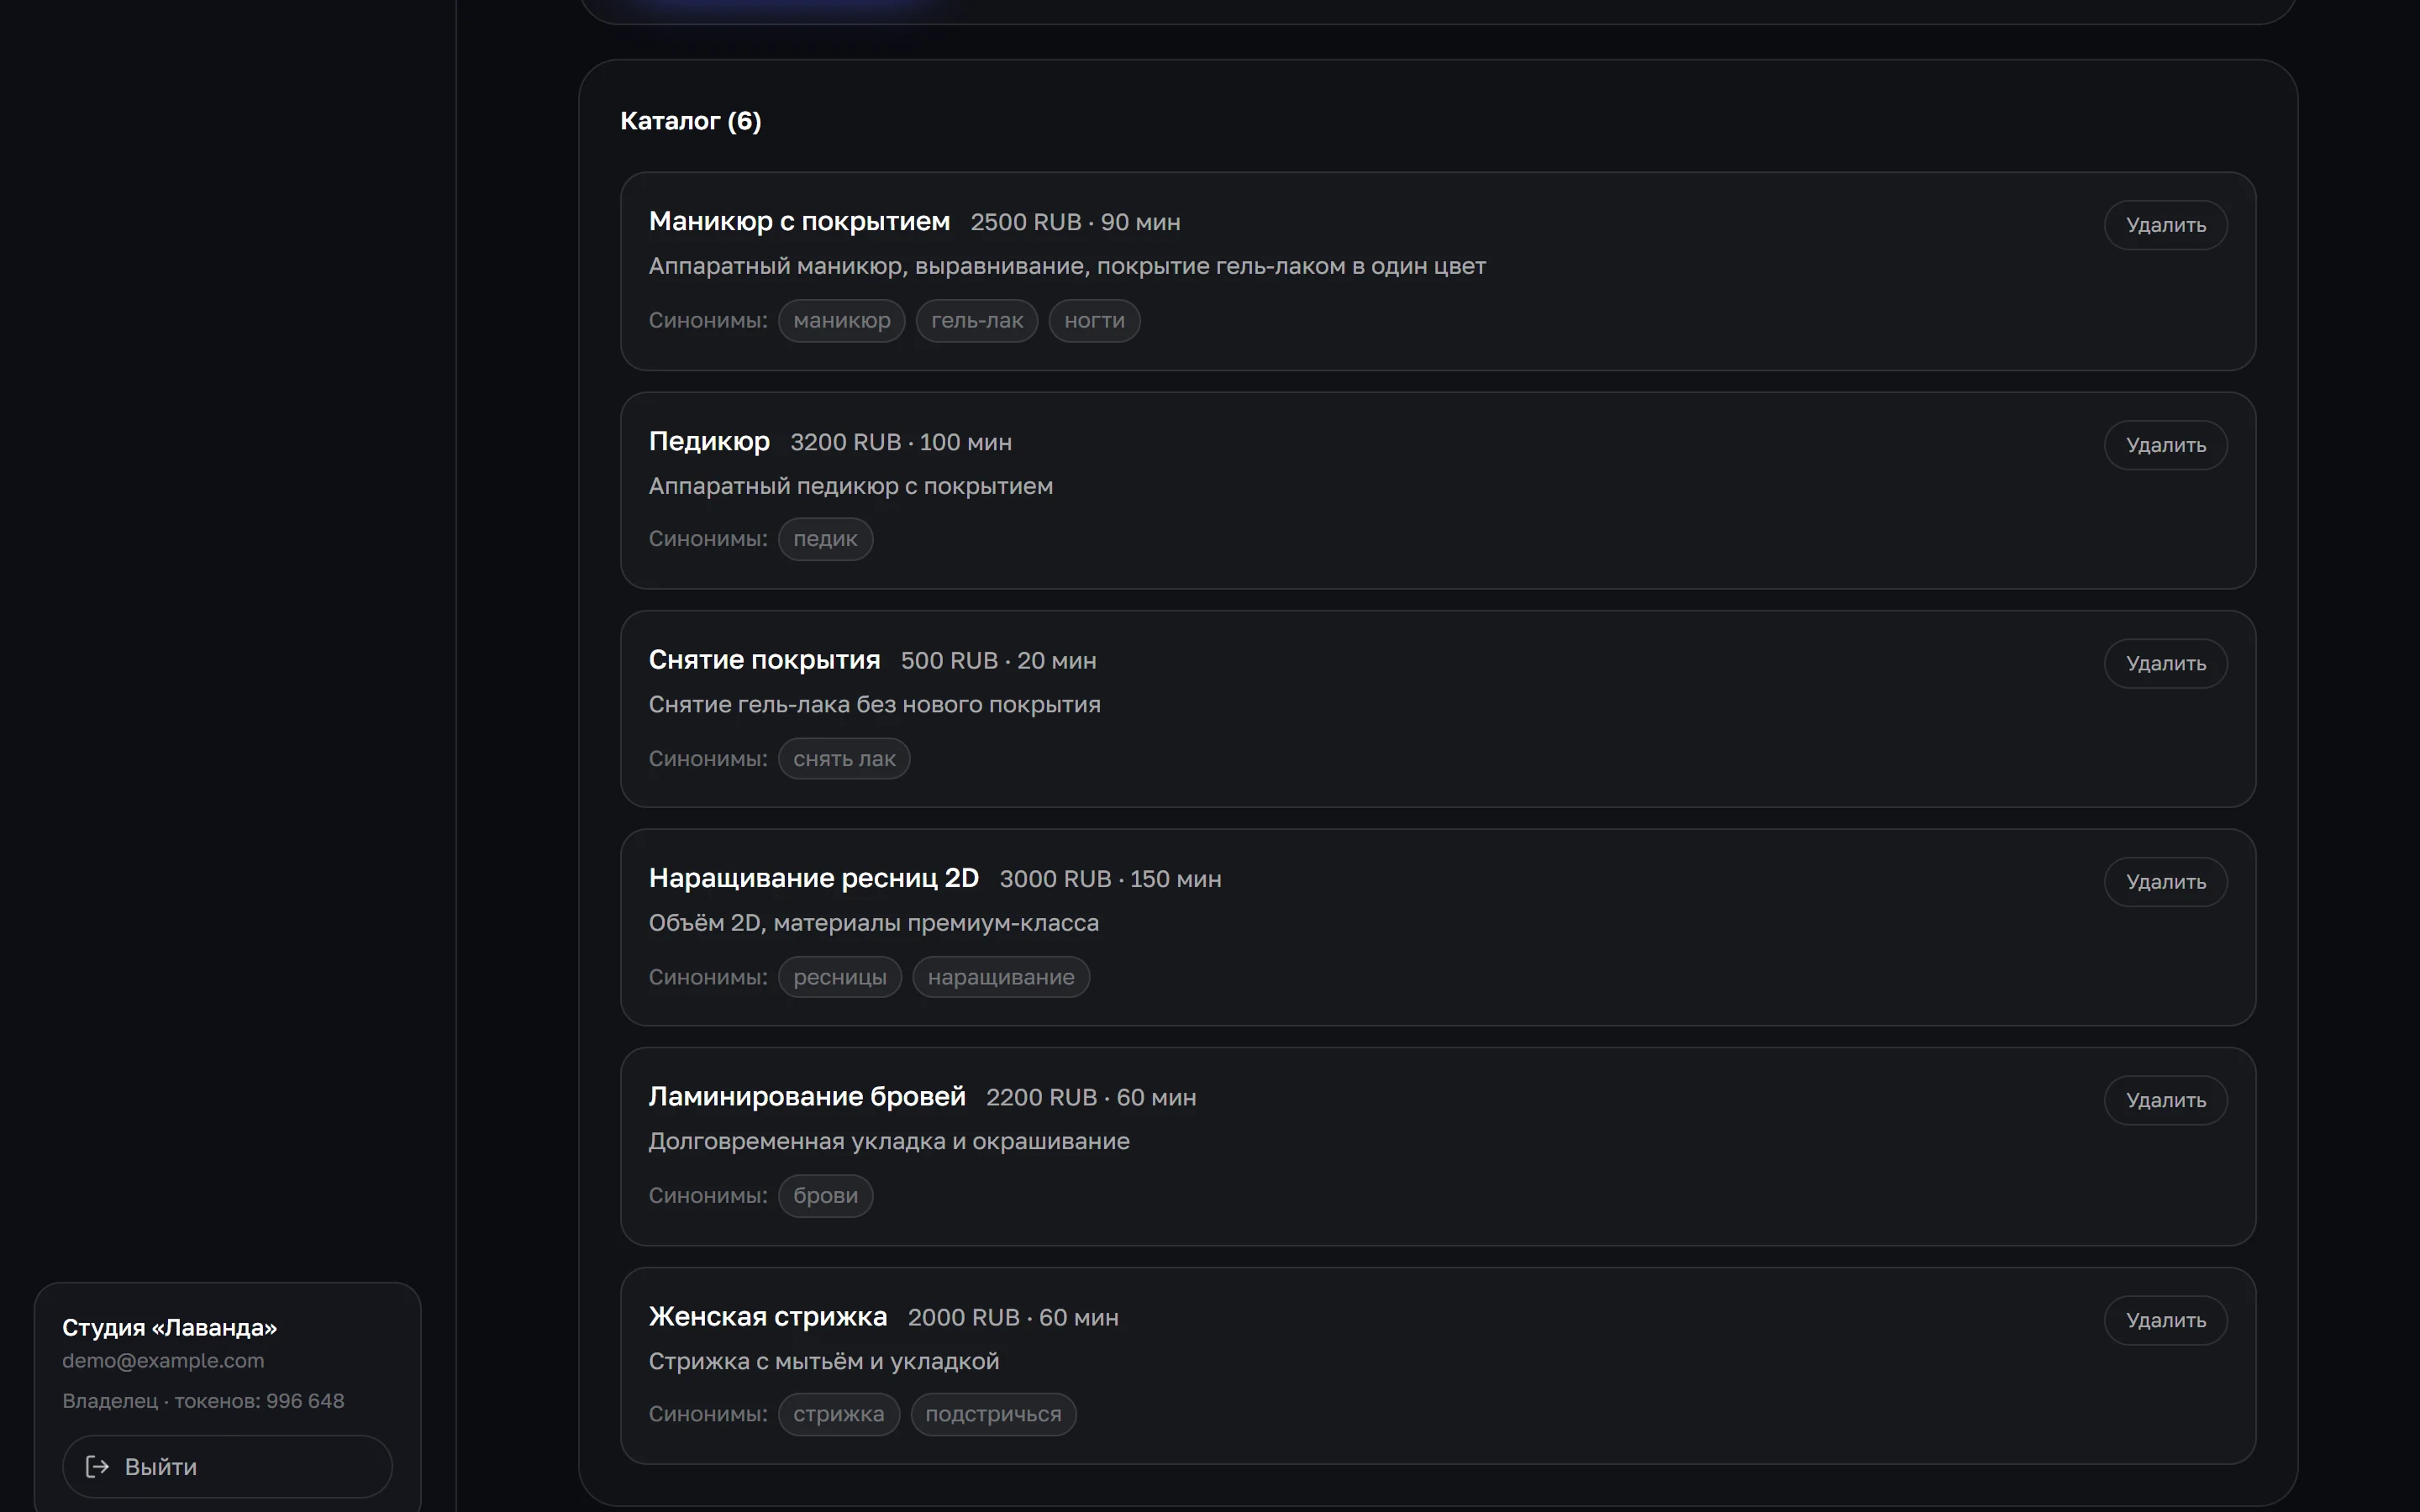This screenshot has height=1512, width=2420.
Task: Click the маникюр synonym chip
Action: point(841,320)
